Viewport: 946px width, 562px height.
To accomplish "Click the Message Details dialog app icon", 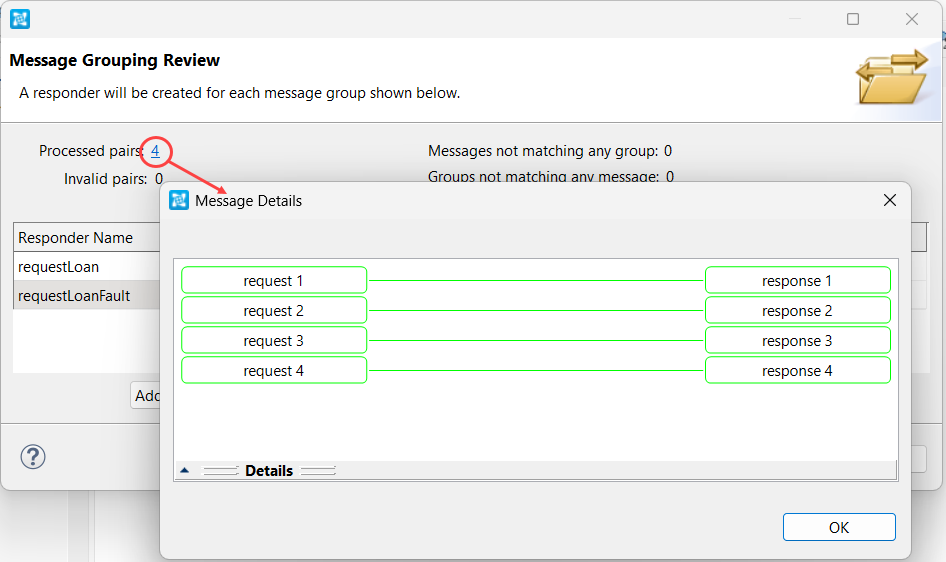I will tap(179, 200).
